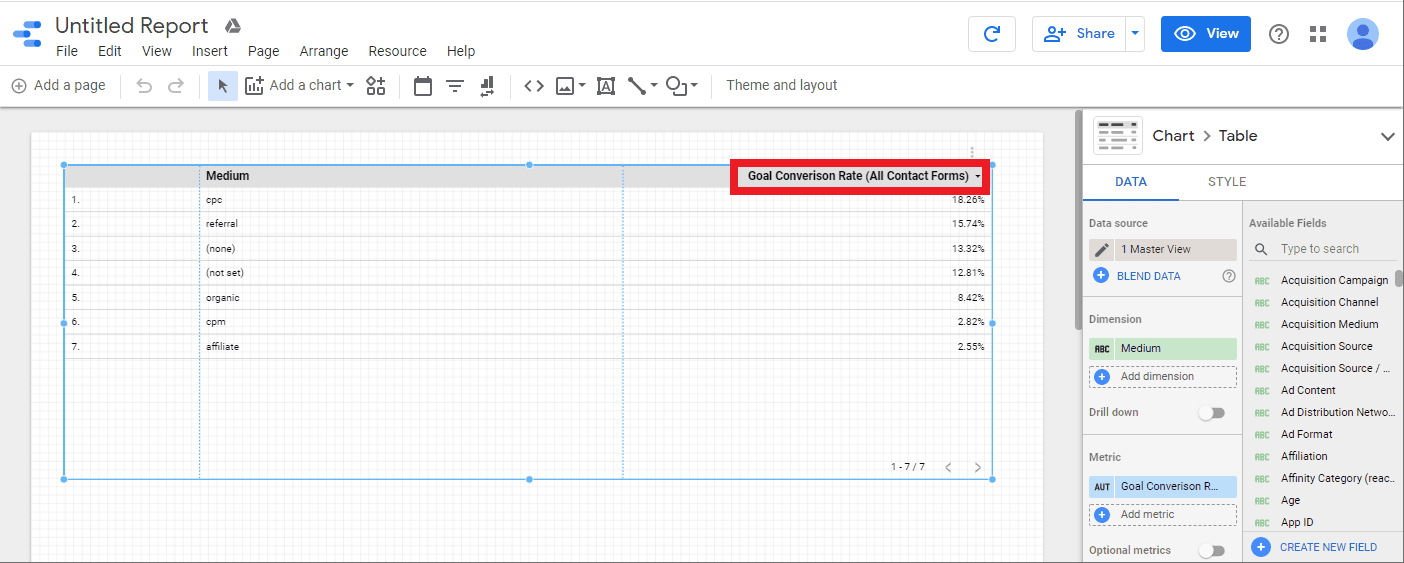Screen dimensions: 1404x563
Task: Insert a date range control
Action: click(423, 86)
